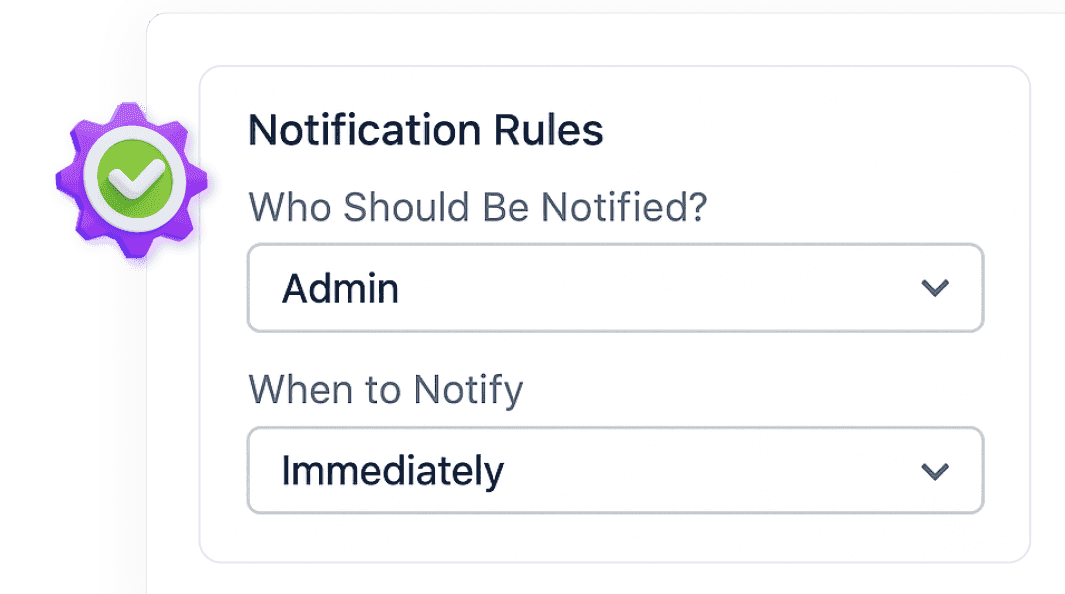Select the Immediately value text in the dropdown
This screenshot has width=1065, height=594.
(392, 471)
